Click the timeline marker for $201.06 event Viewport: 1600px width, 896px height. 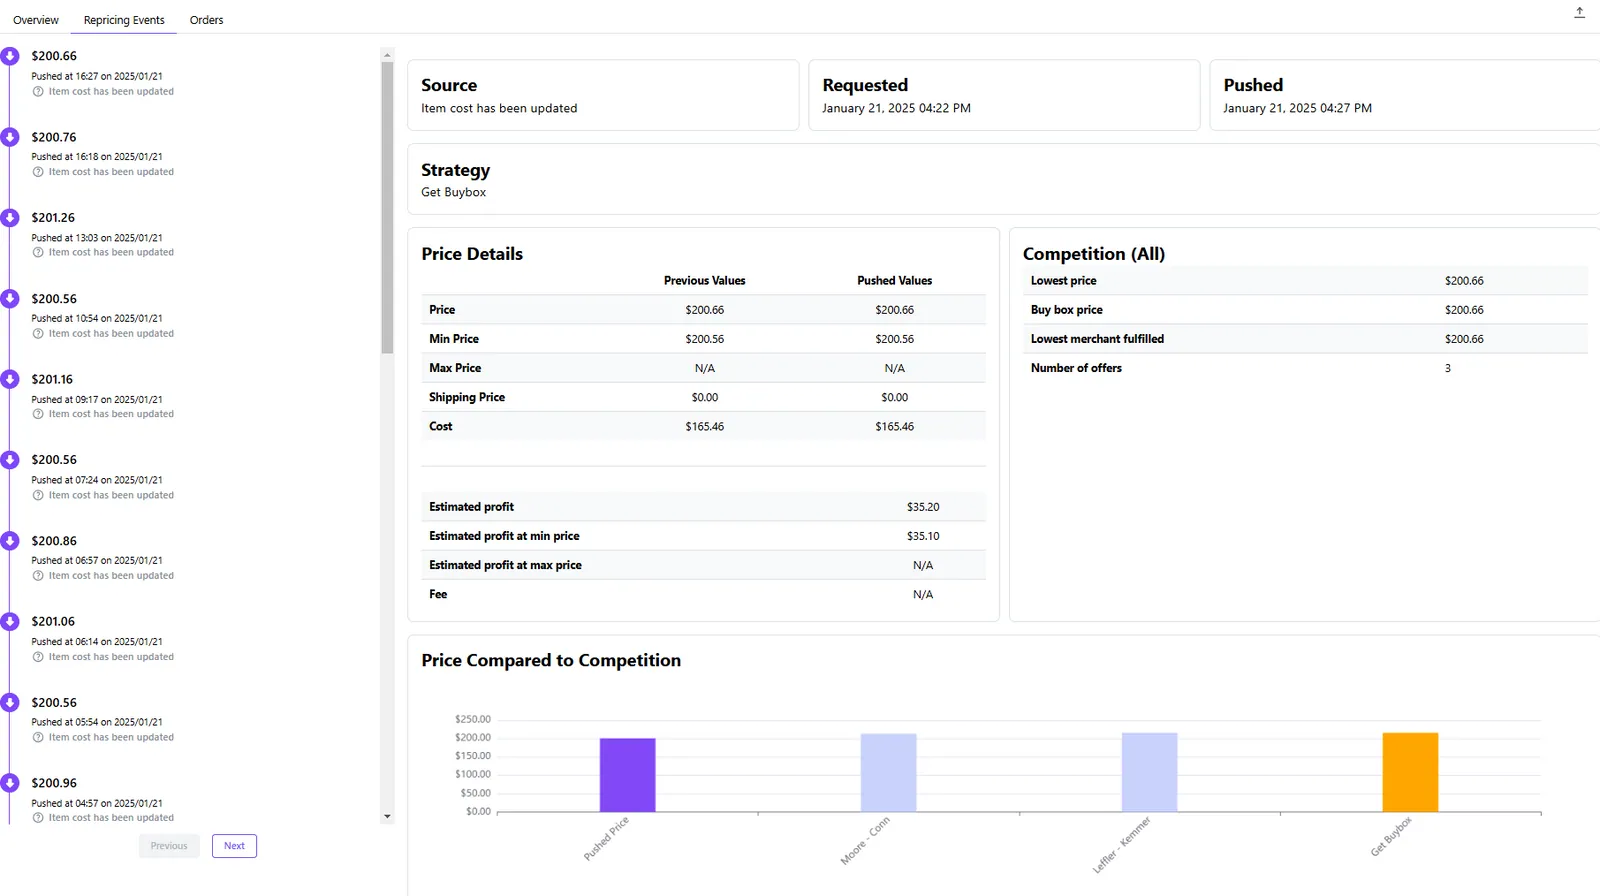click(x=10, y=621)
